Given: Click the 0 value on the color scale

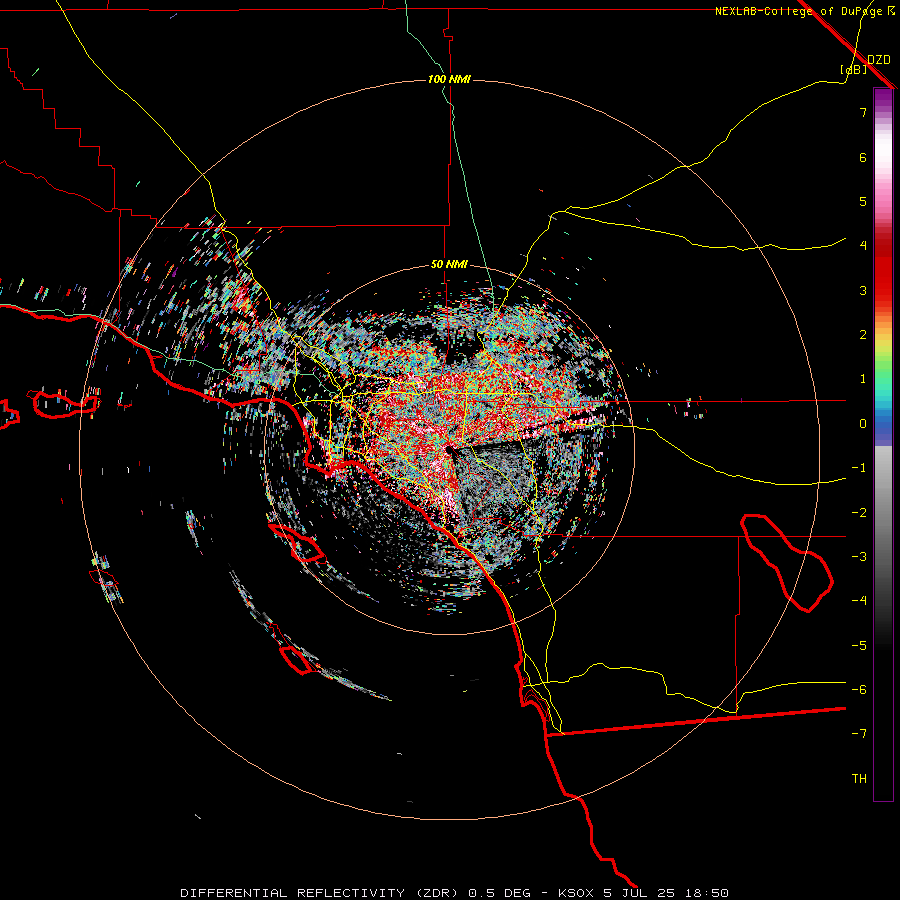Looking at the screenshot, I should tap(863, 424).
